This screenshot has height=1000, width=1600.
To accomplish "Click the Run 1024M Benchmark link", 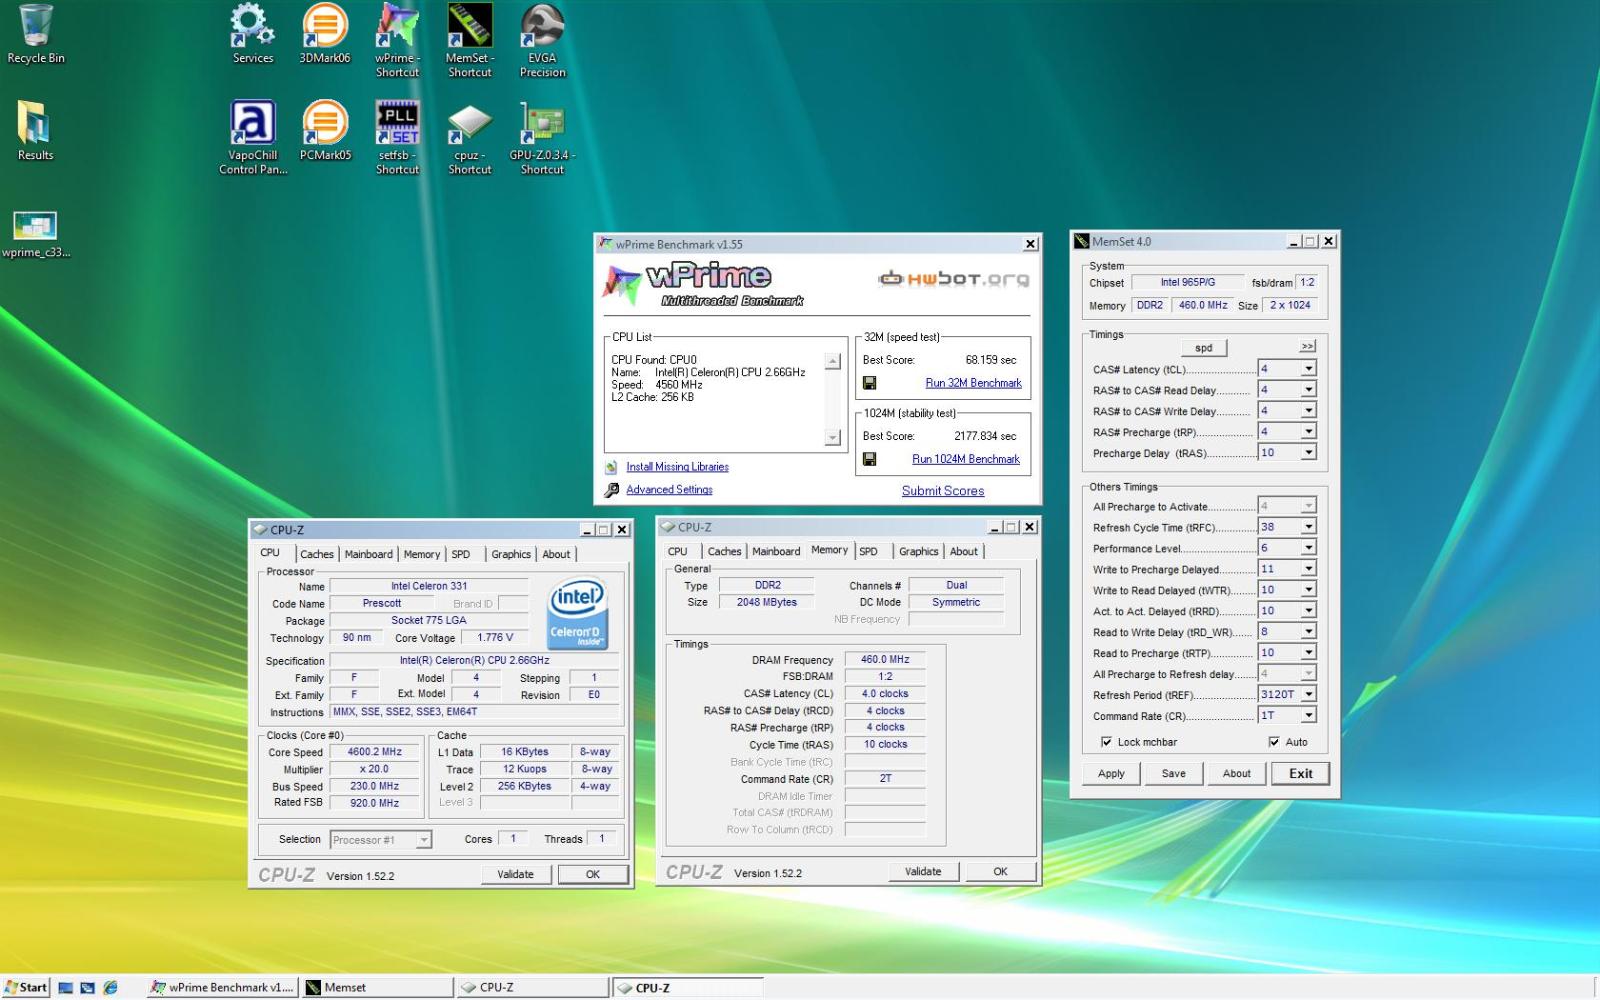I will tap(966, 459).
